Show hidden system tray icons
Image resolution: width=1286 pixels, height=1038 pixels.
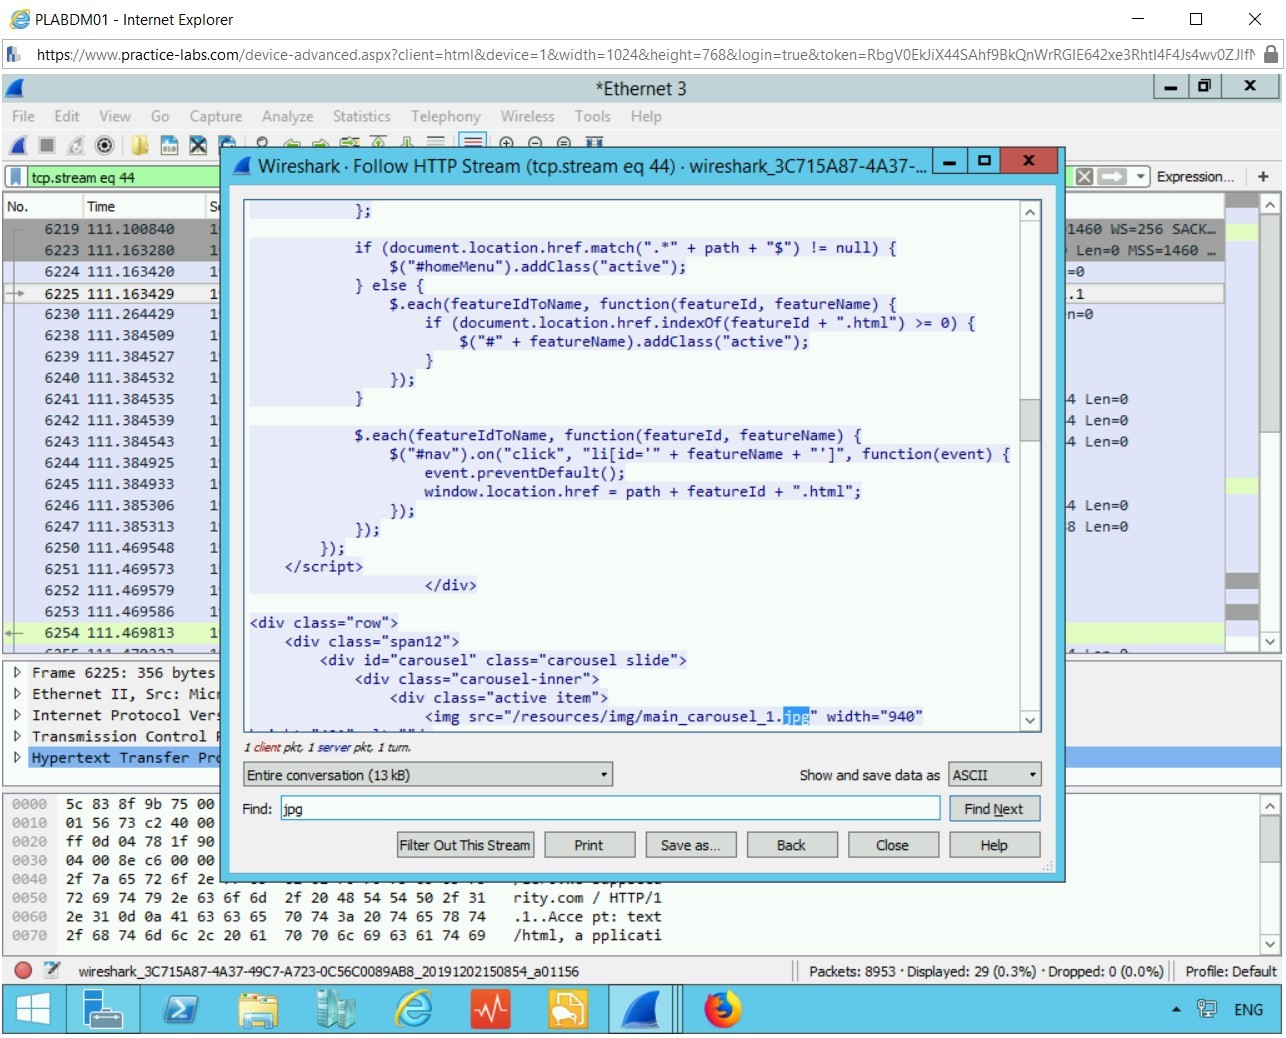(1176, 1009)
